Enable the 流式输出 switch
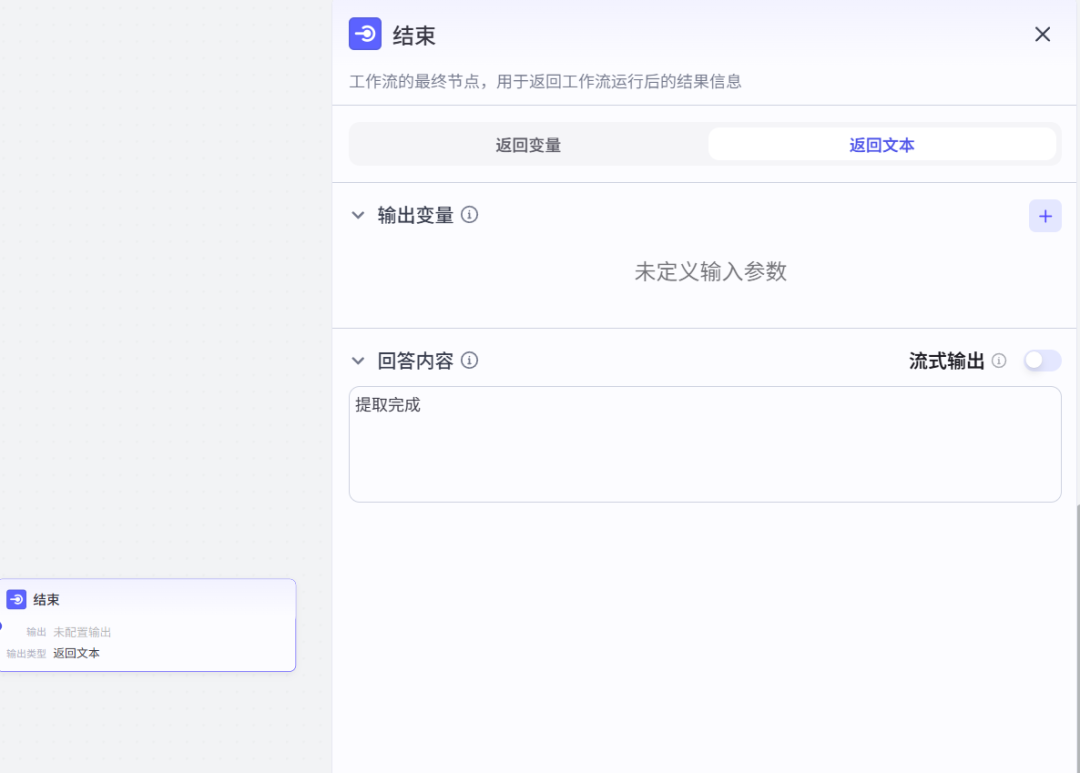The width and height of the screenshot is (1080, 773). [x=1042, y=360]
